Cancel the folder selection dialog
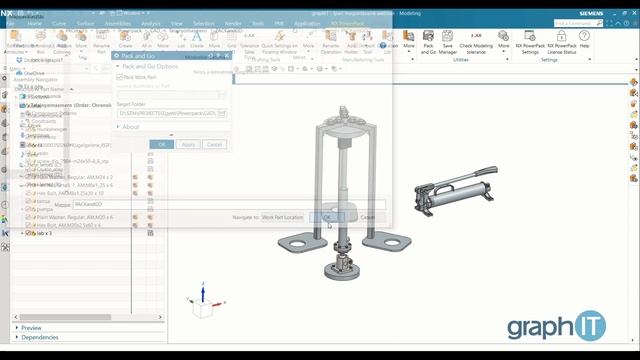 [x=367, y=217]
